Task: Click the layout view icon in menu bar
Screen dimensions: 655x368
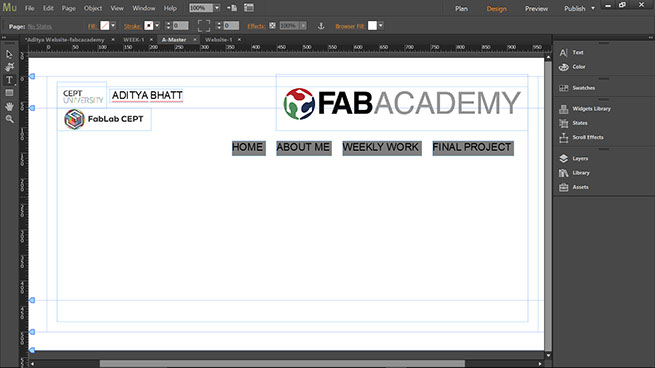Action: tap(249, 8)
